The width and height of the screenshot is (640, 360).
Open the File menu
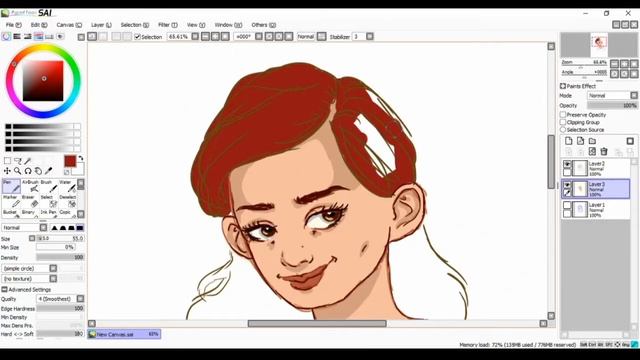click(x=13, y=25)
